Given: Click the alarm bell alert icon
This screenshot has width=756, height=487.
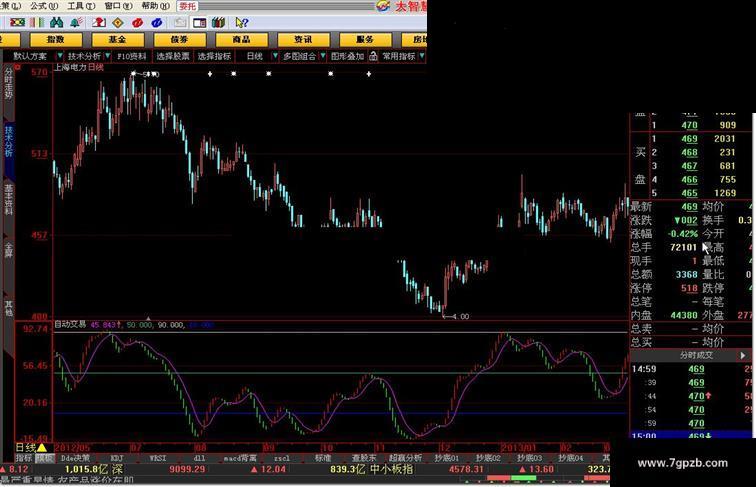Looking at the screenshot, I should pos(76,22).
